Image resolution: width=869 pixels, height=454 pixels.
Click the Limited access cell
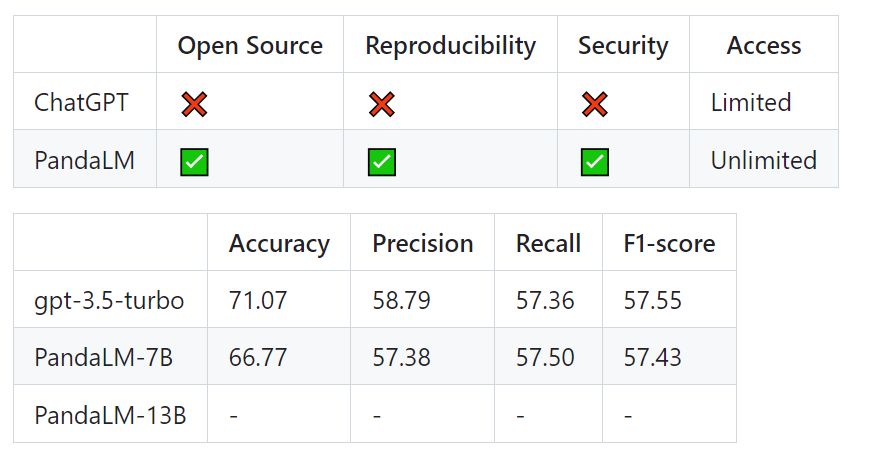[751, 102]
